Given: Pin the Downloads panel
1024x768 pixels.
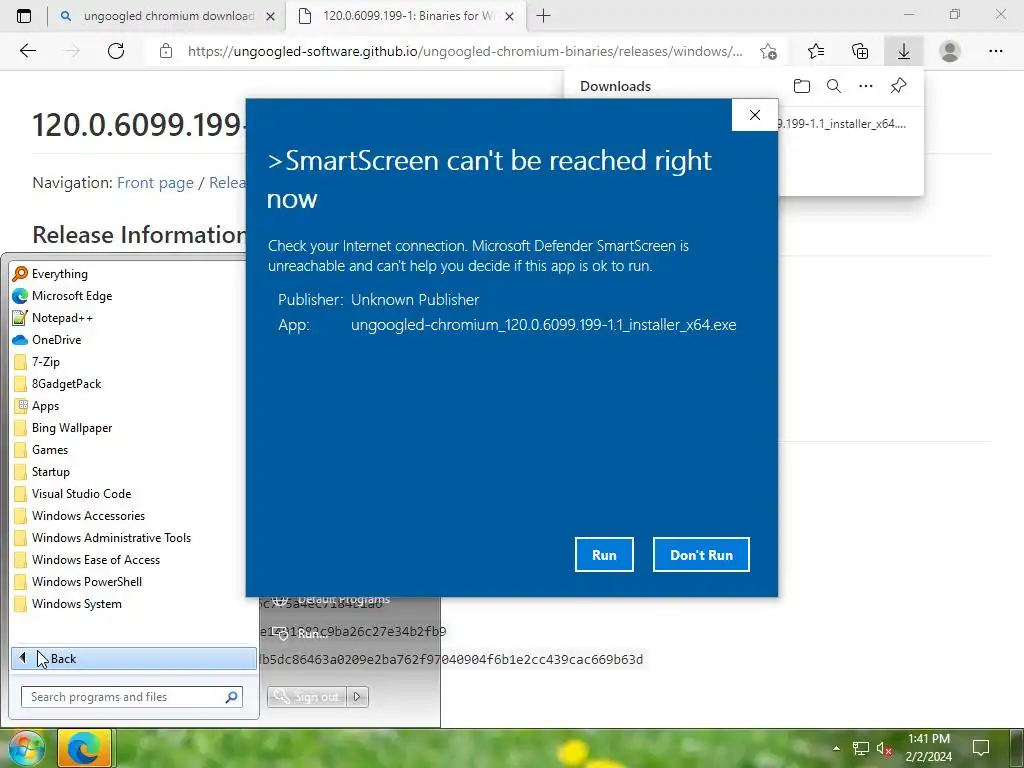Looking at the screenshot, I should (x=899, y=86).
